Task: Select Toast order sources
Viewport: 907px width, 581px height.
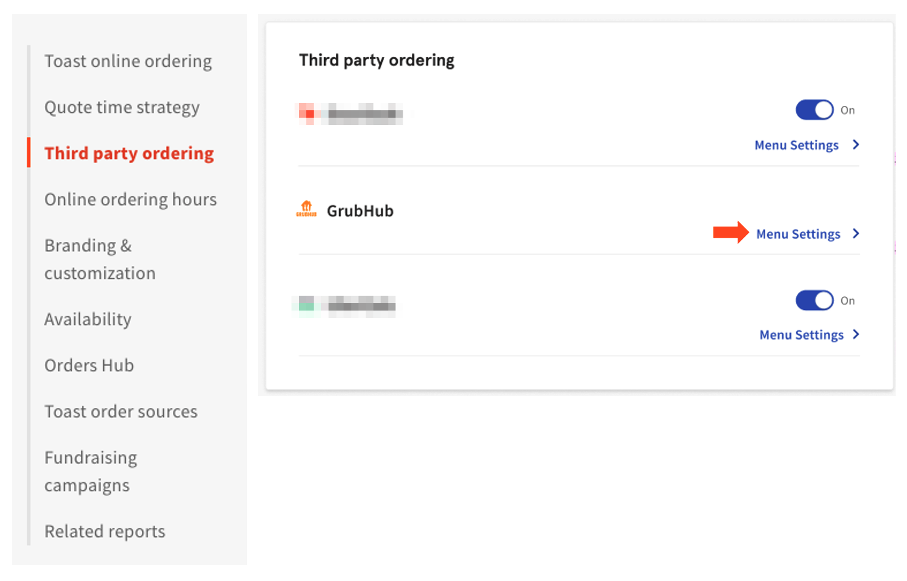Action: coord(121,411)
